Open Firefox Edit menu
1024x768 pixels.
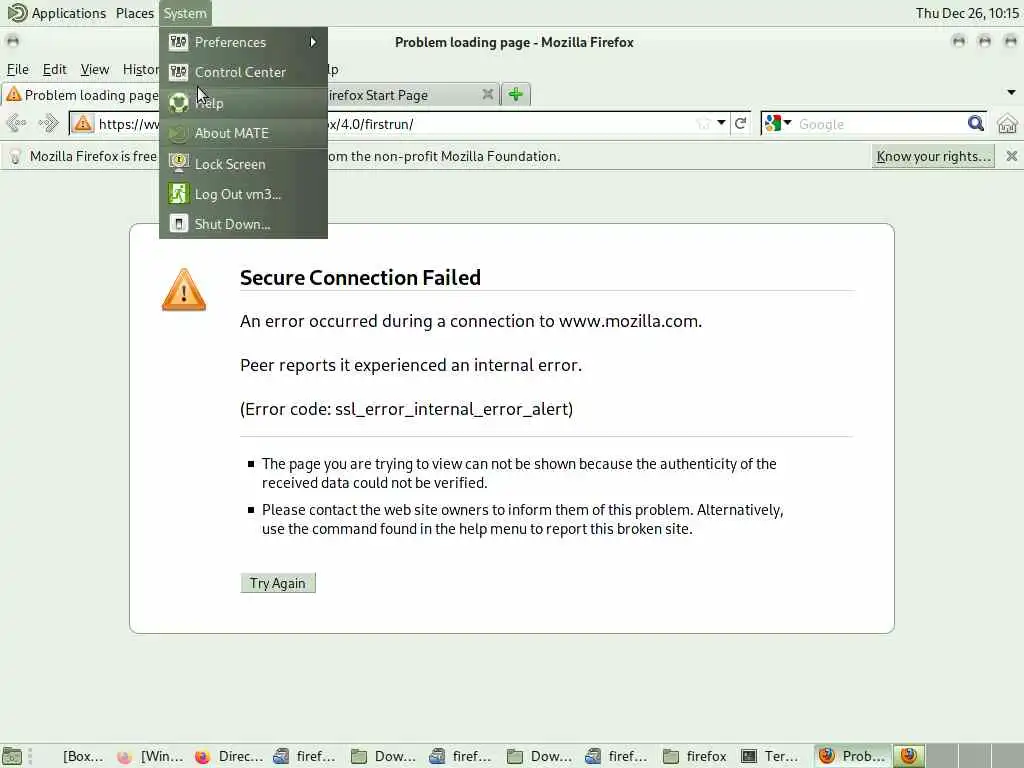[55, 69]
